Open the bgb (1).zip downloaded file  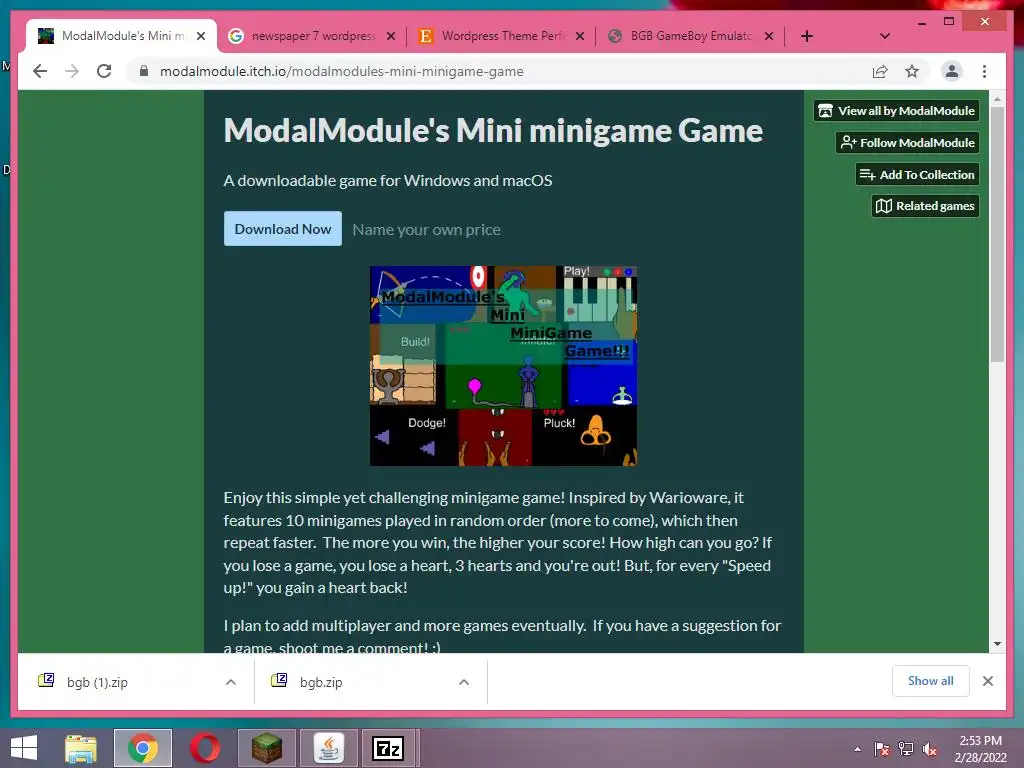click(x=97, y=682)
